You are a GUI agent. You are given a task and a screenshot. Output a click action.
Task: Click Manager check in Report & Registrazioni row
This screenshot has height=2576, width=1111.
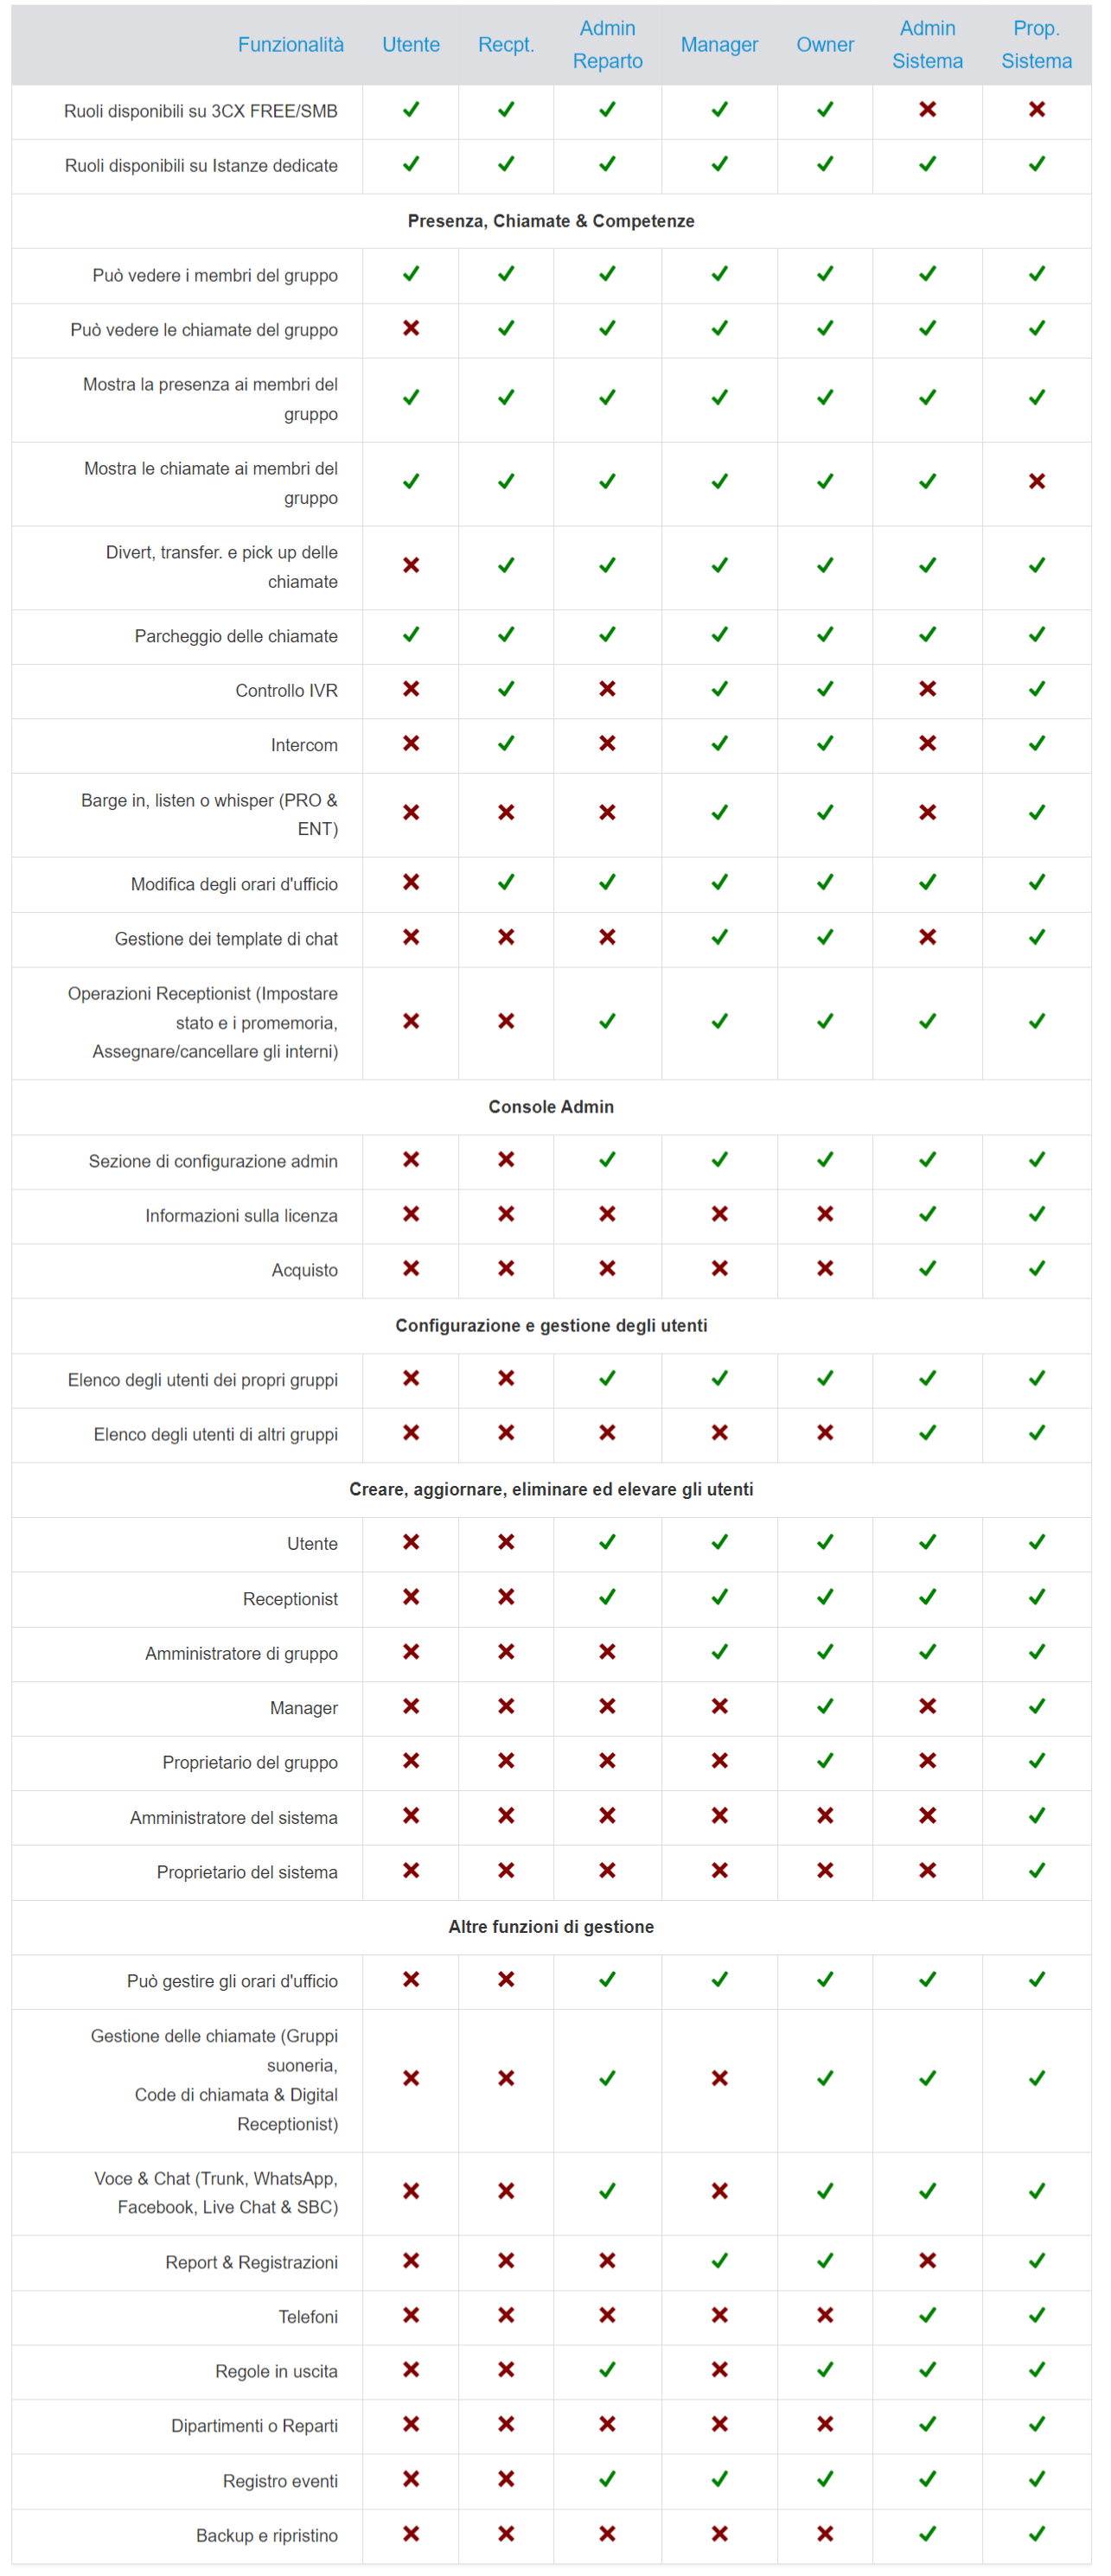pos(719,2260)
